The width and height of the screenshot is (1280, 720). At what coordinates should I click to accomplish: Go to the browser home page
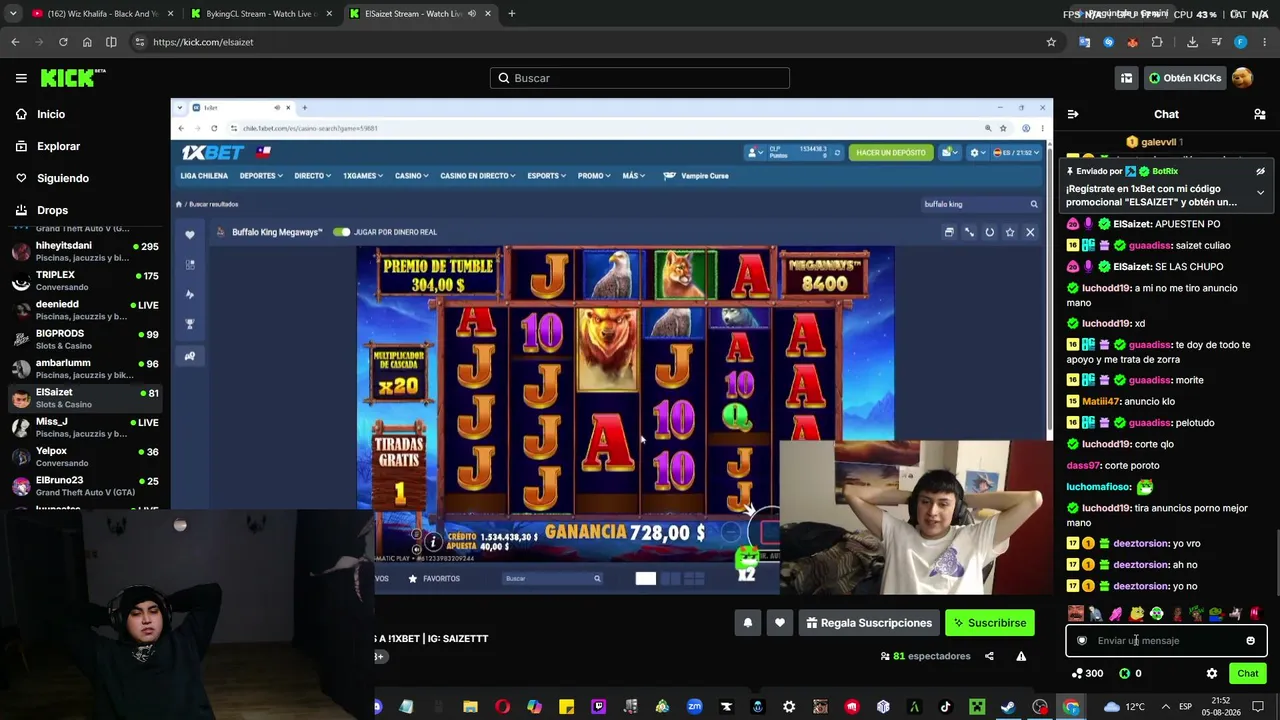87,42
